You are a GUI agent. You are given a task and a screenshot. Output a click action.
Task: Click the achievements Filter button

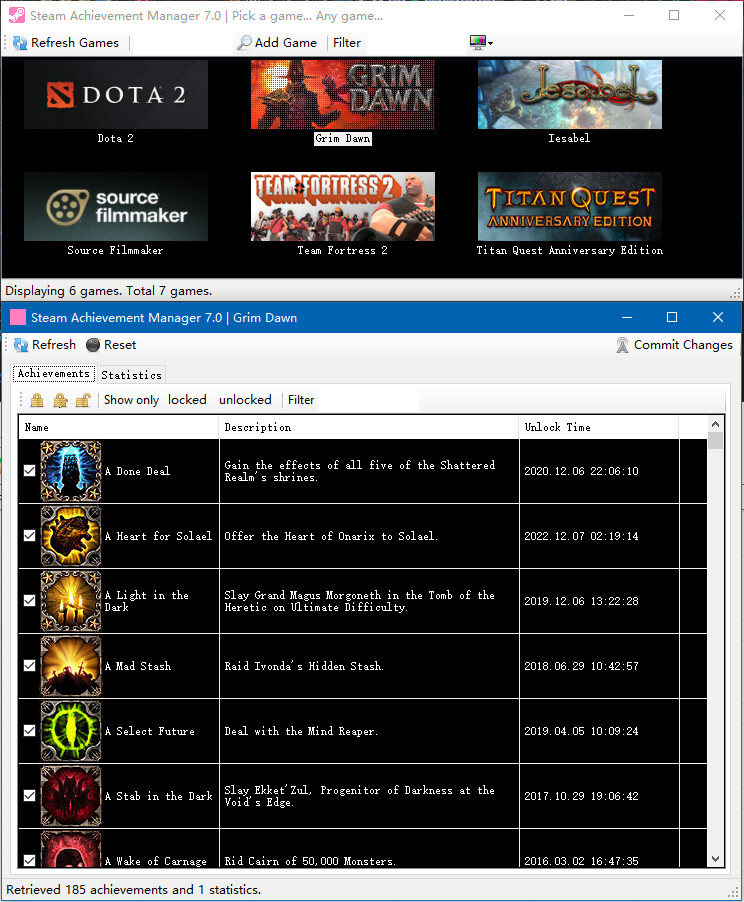pyautogui.click(x=301, y=400)
